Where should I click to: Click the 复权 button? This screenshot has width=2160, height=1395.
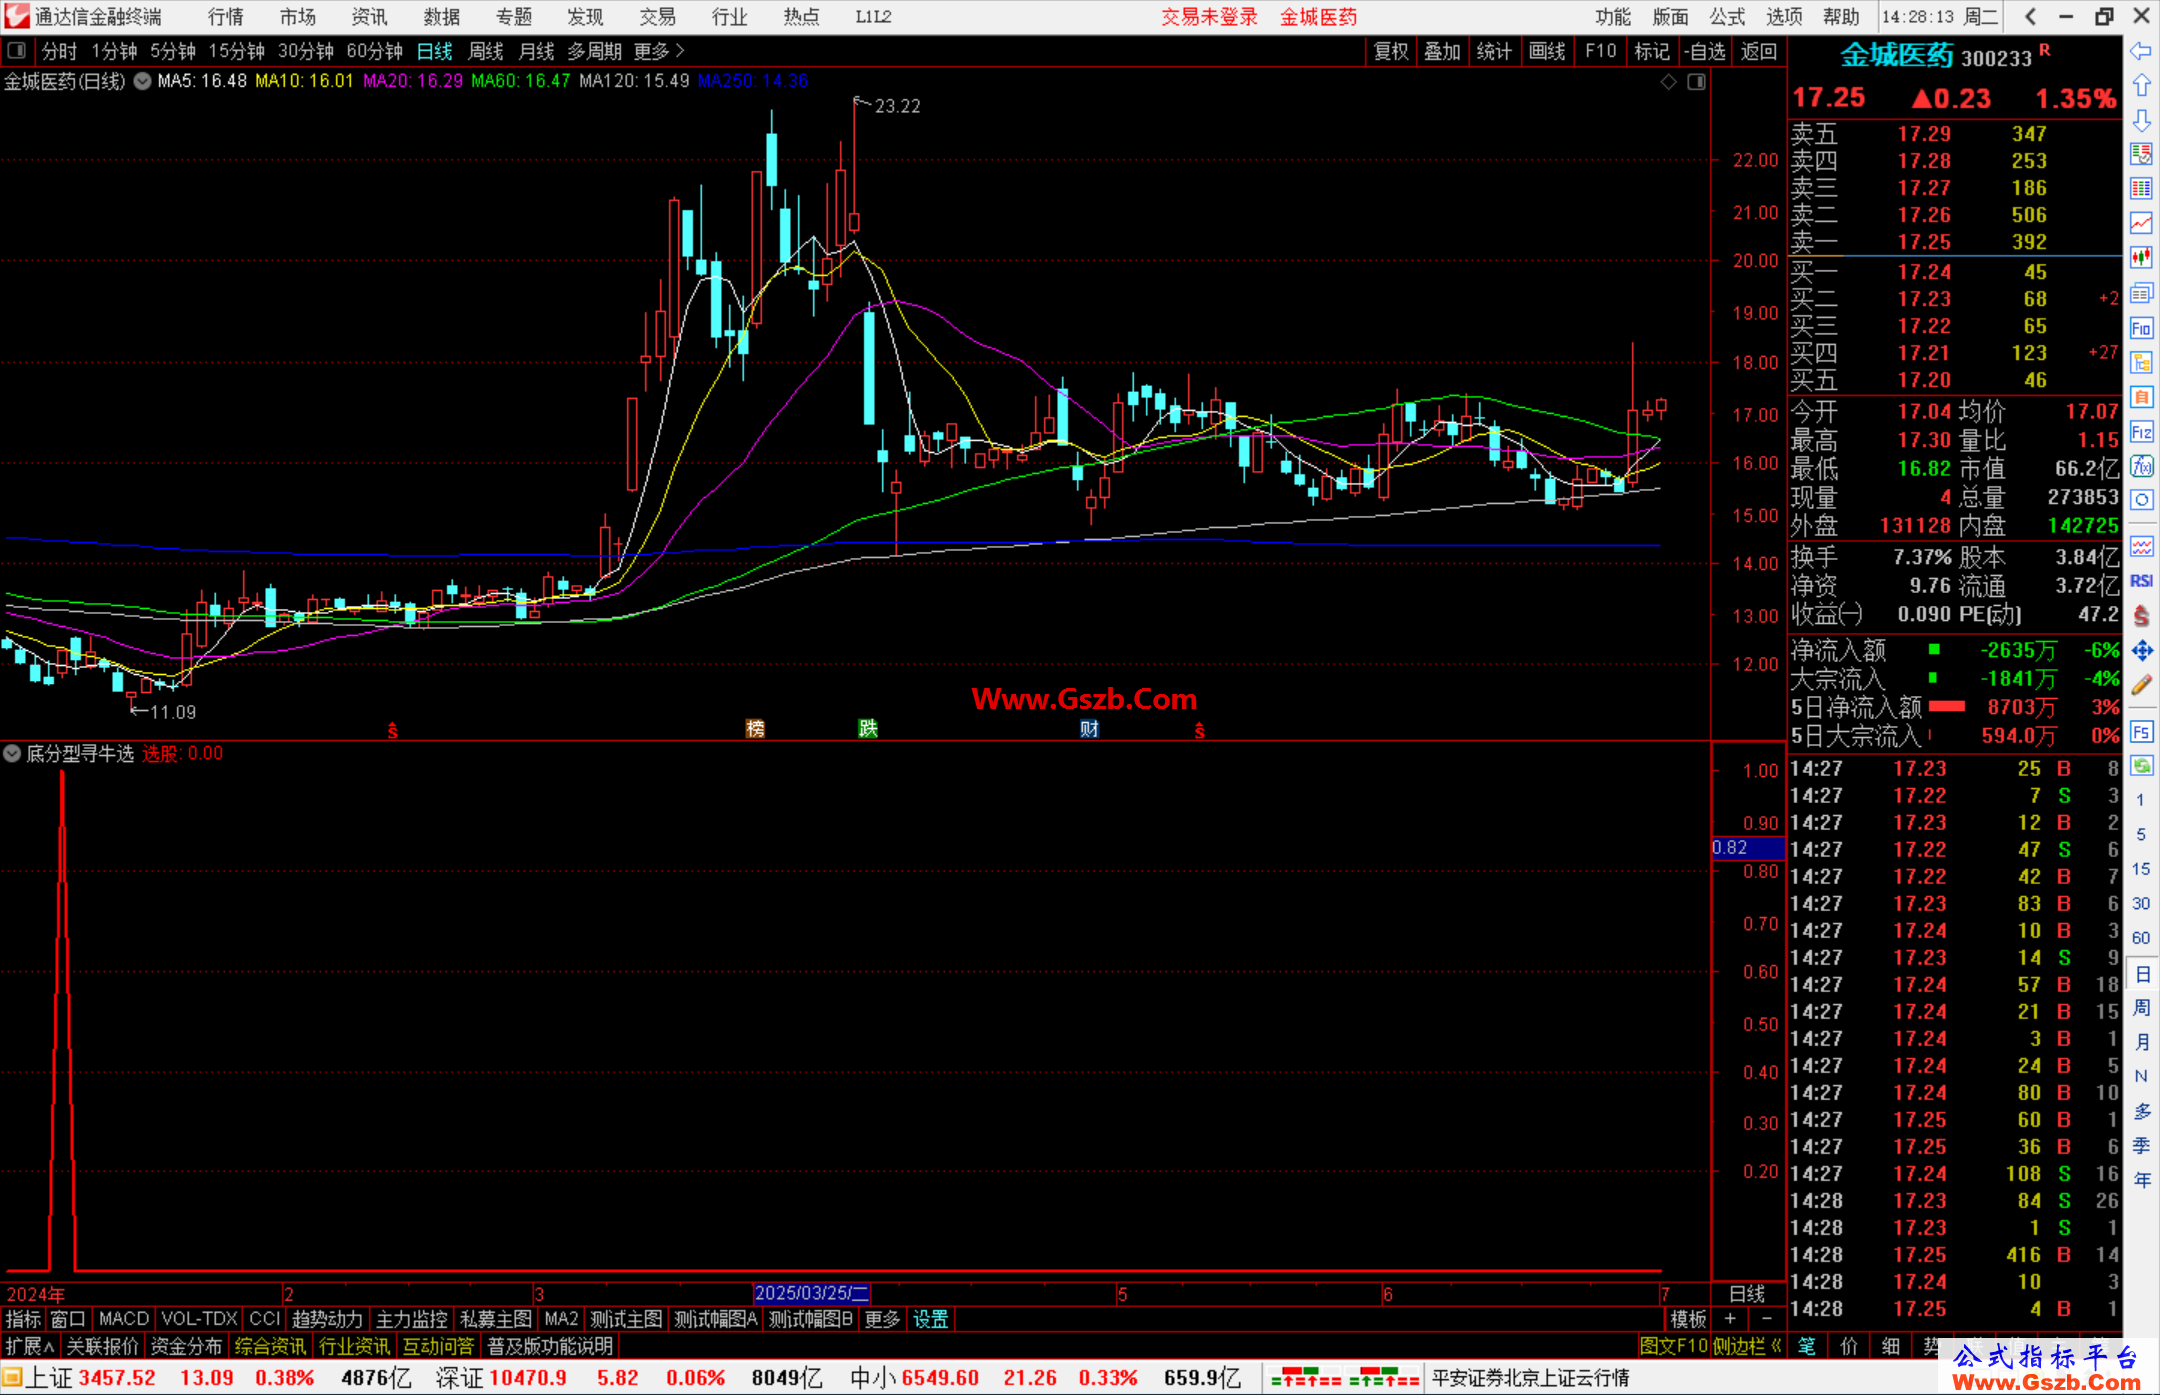[1391, 51]
